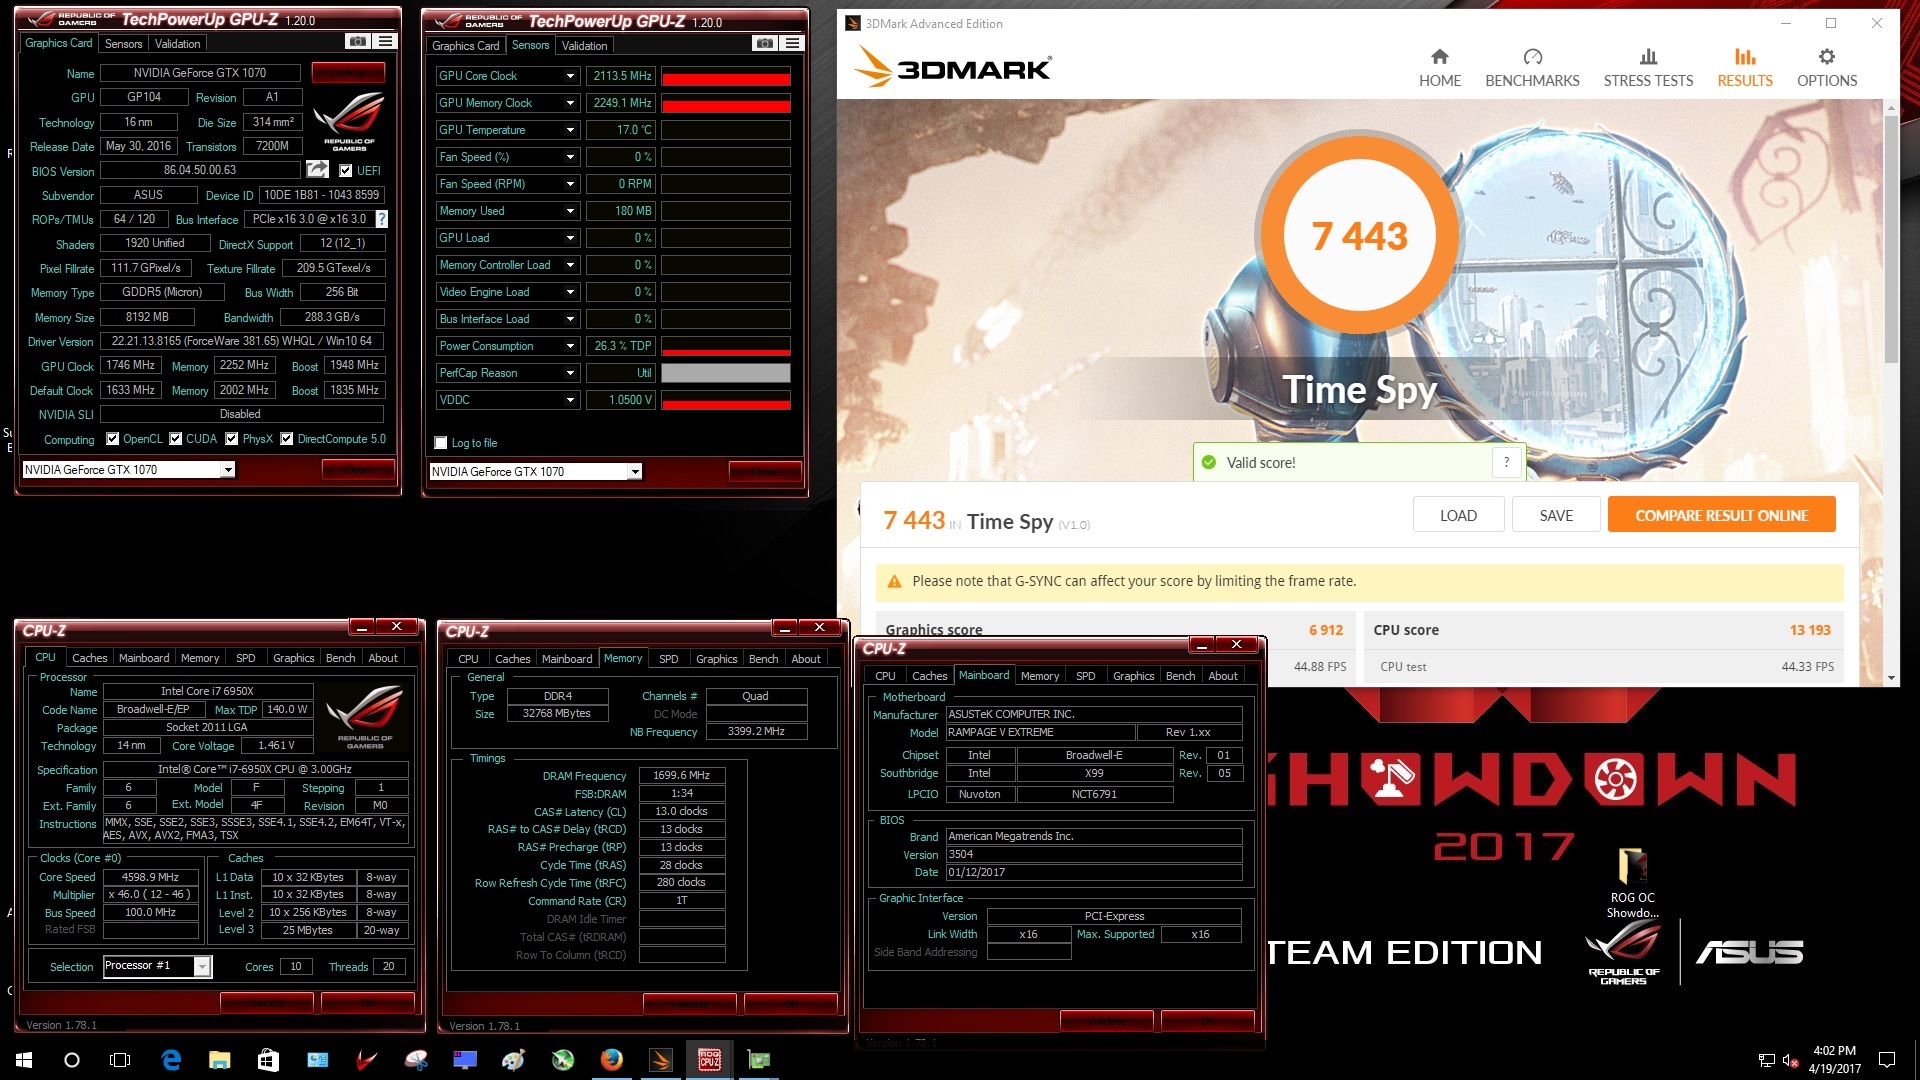Open Paint from the taskbar
The width and height of the screenshot is (1920, 1080).
pyautogui.click(x=514, y=1060)
